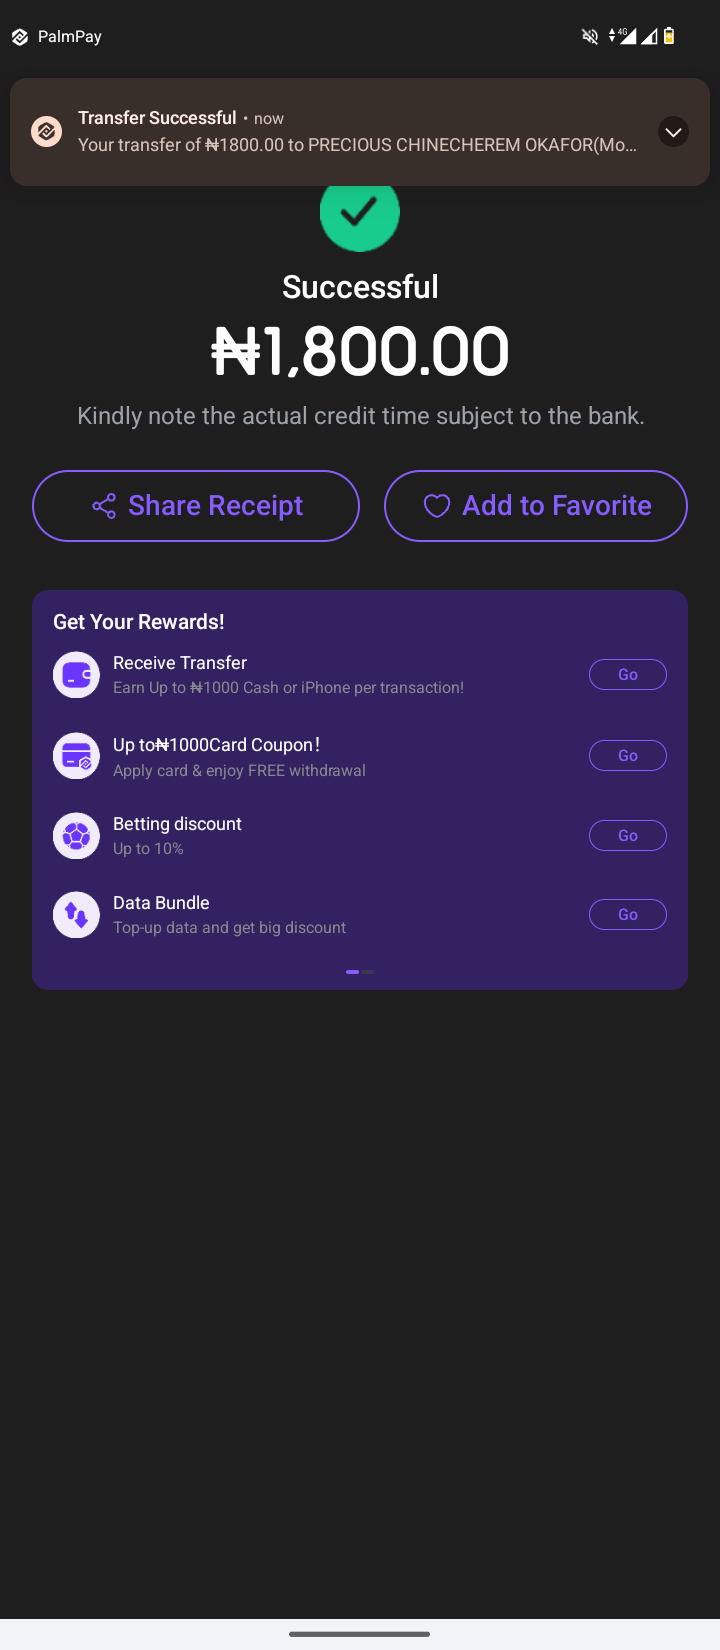Click the Share Receipt button
The height and width of the screenshot is (1650, 720).
(x=196, y=506)
